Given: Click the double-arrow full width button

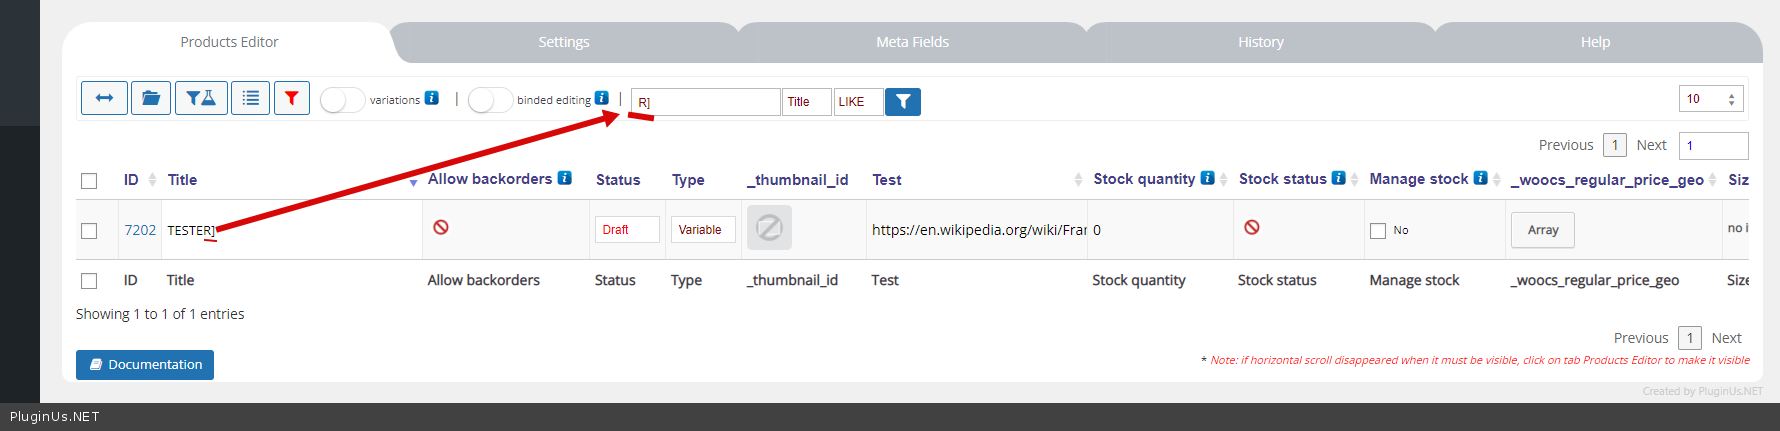Looking at the screenshot, I should point(104,98).
